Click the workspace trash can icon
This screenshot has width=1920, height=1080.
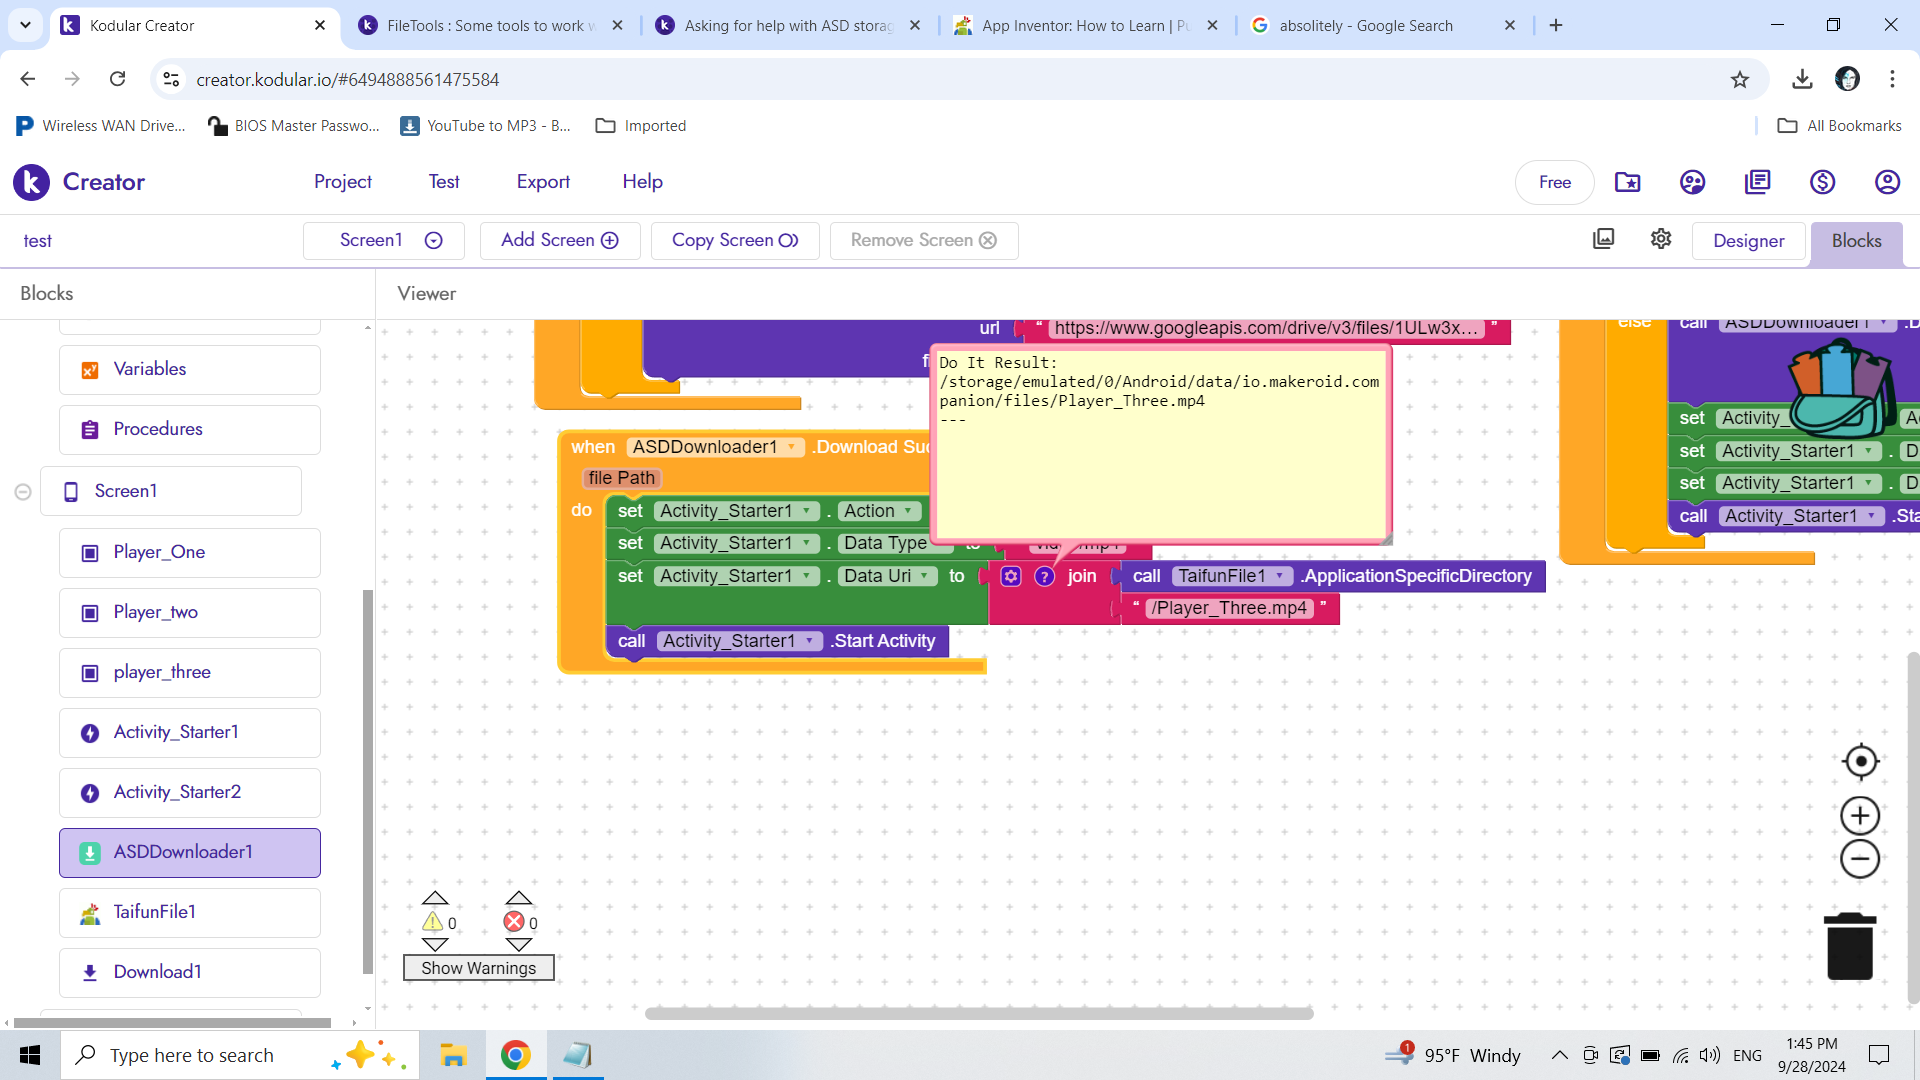(1849, 946)
